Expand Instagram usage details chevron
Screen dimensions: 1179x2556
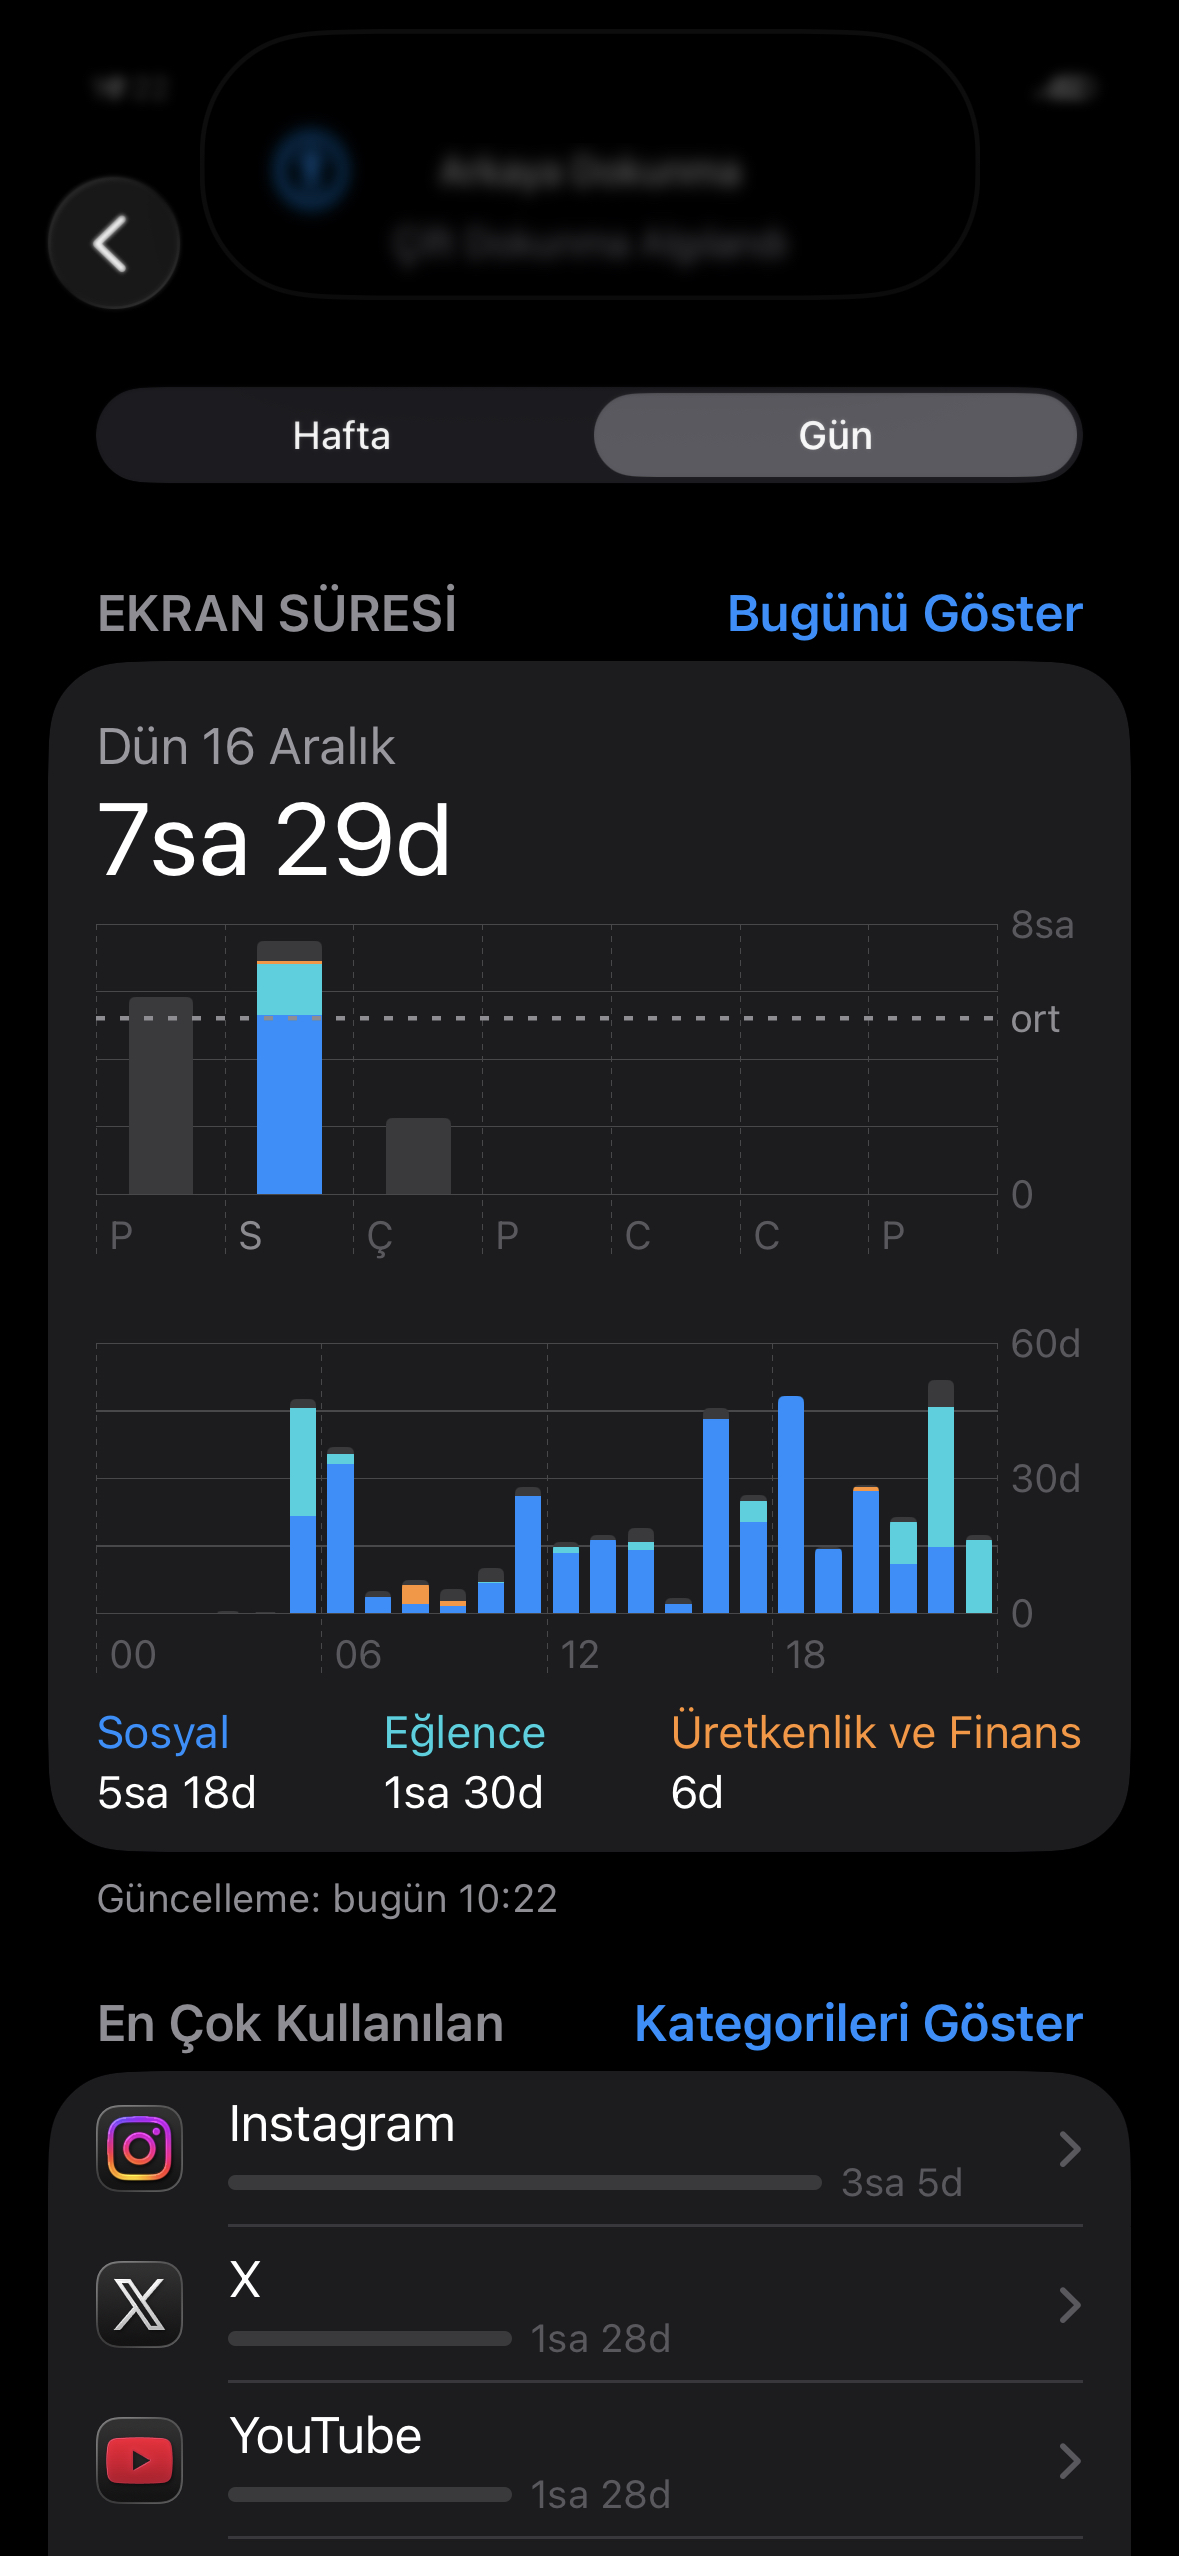click(1069, 2149)
